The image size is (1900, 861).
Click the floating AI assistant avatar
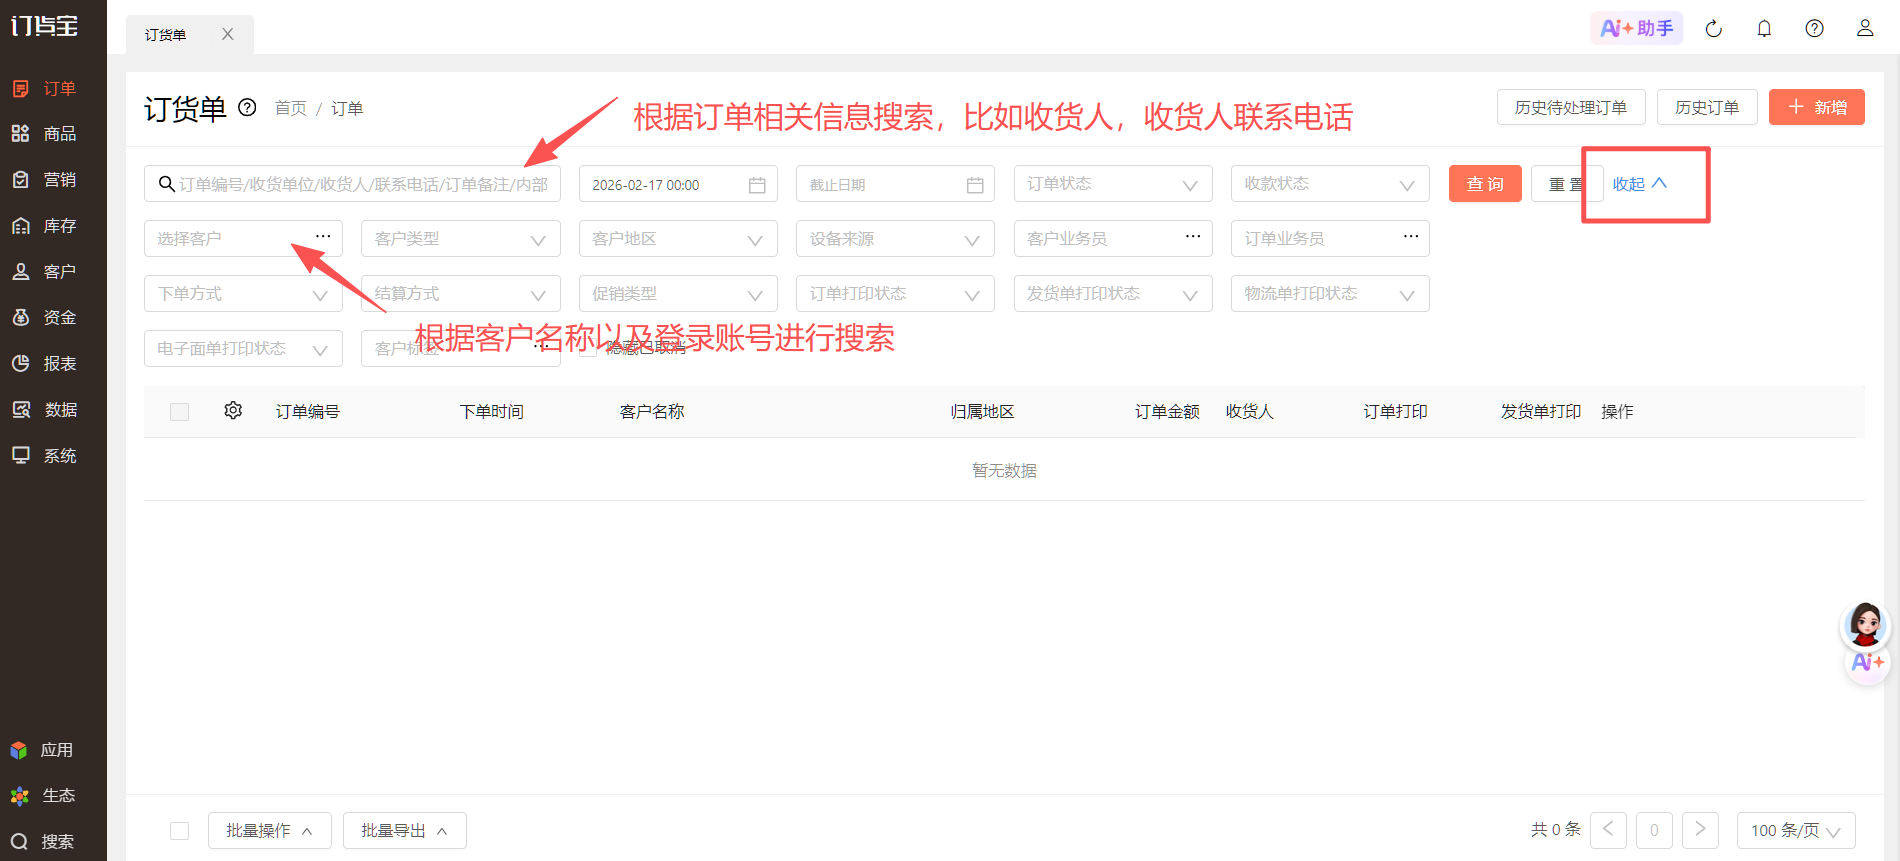[1866, 625]
